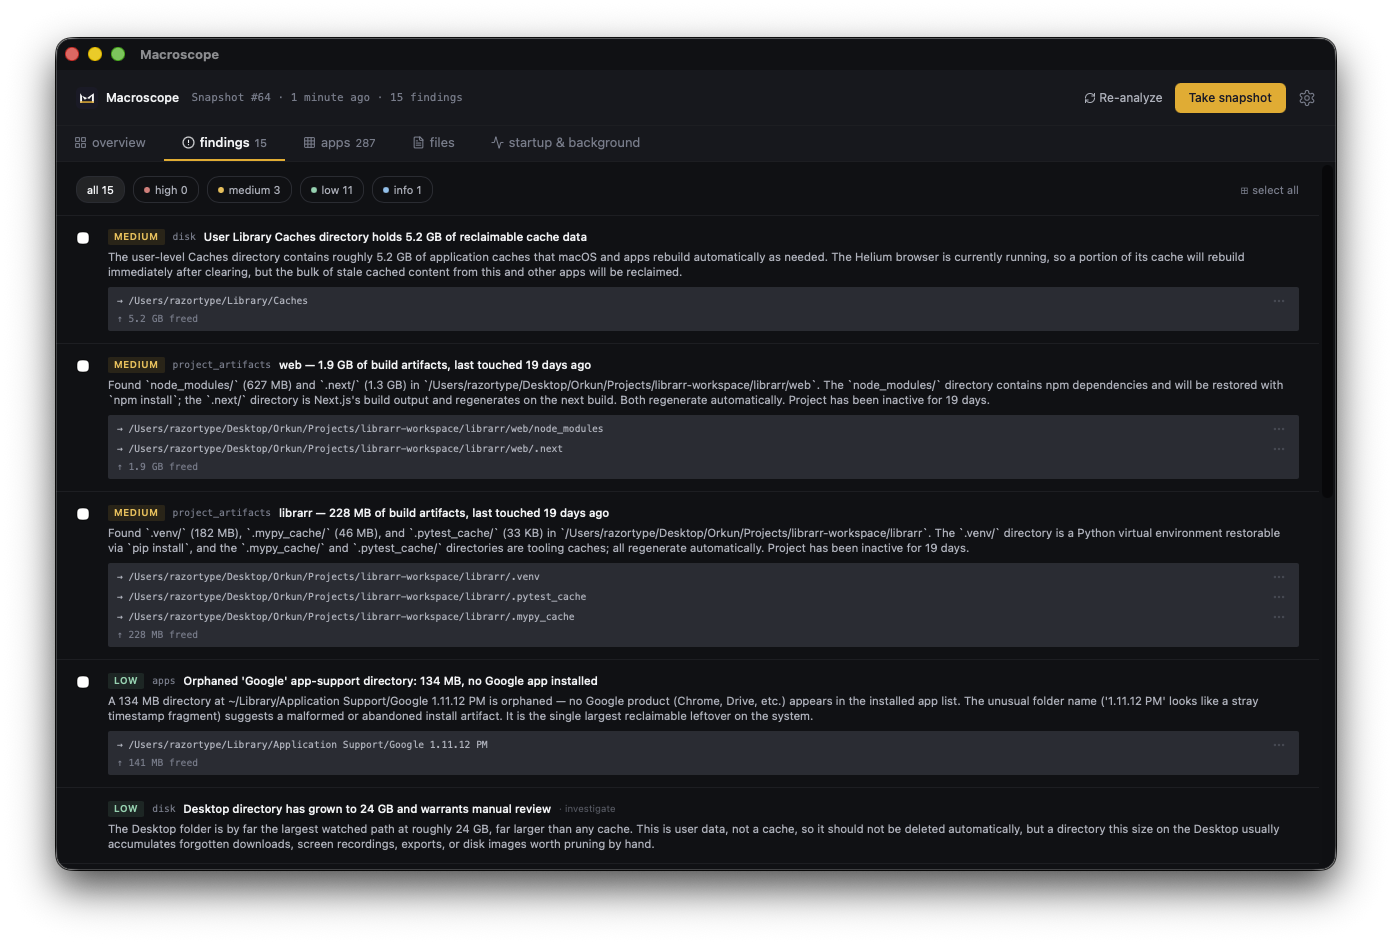Show only info findings
The width and height of the screenshot is (1392, 944).
(402, 190)
